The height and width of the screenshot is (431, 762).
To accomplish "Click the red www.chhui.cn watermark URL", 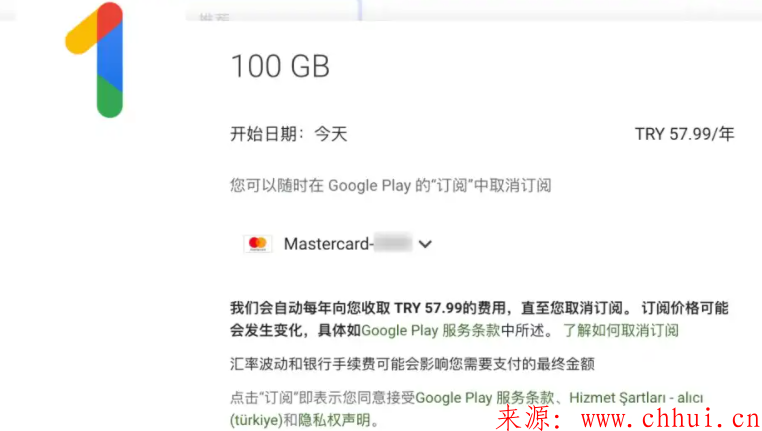I will (x=671, y=419).
